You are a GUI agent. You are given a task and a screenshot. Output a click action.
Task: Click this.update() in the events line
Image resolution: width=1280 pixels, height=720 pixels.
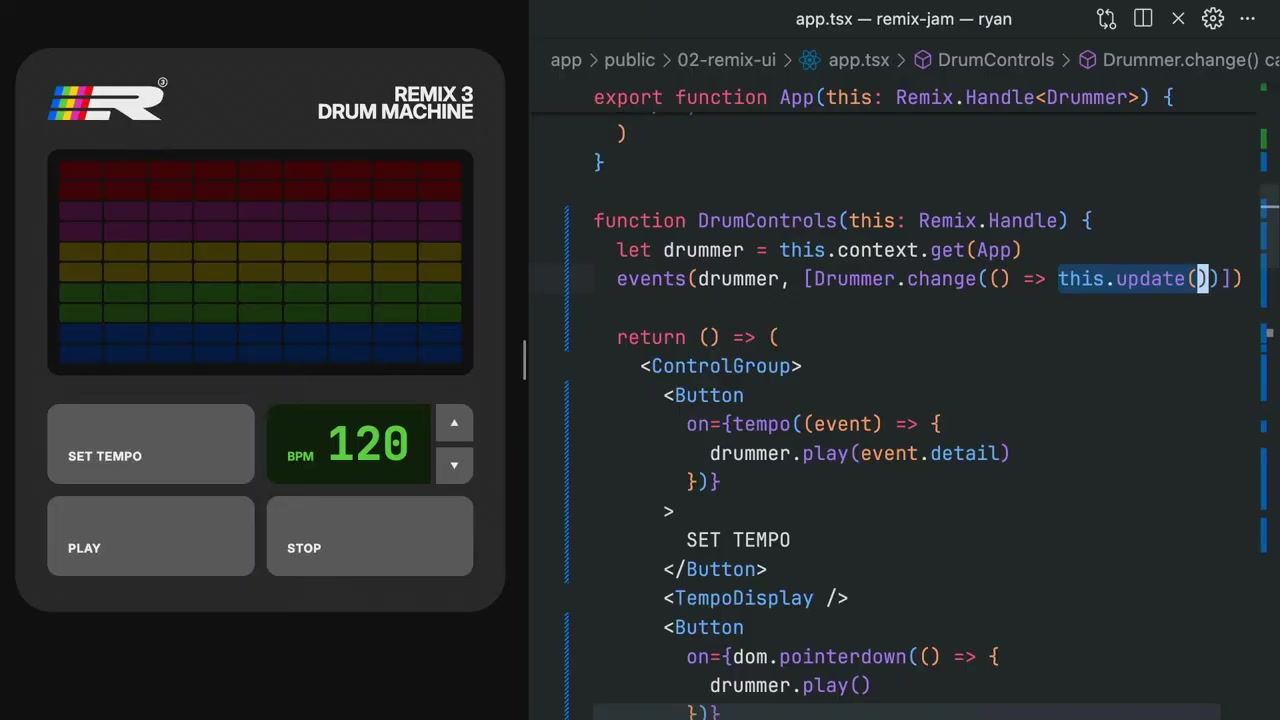tap(1134, 279)
